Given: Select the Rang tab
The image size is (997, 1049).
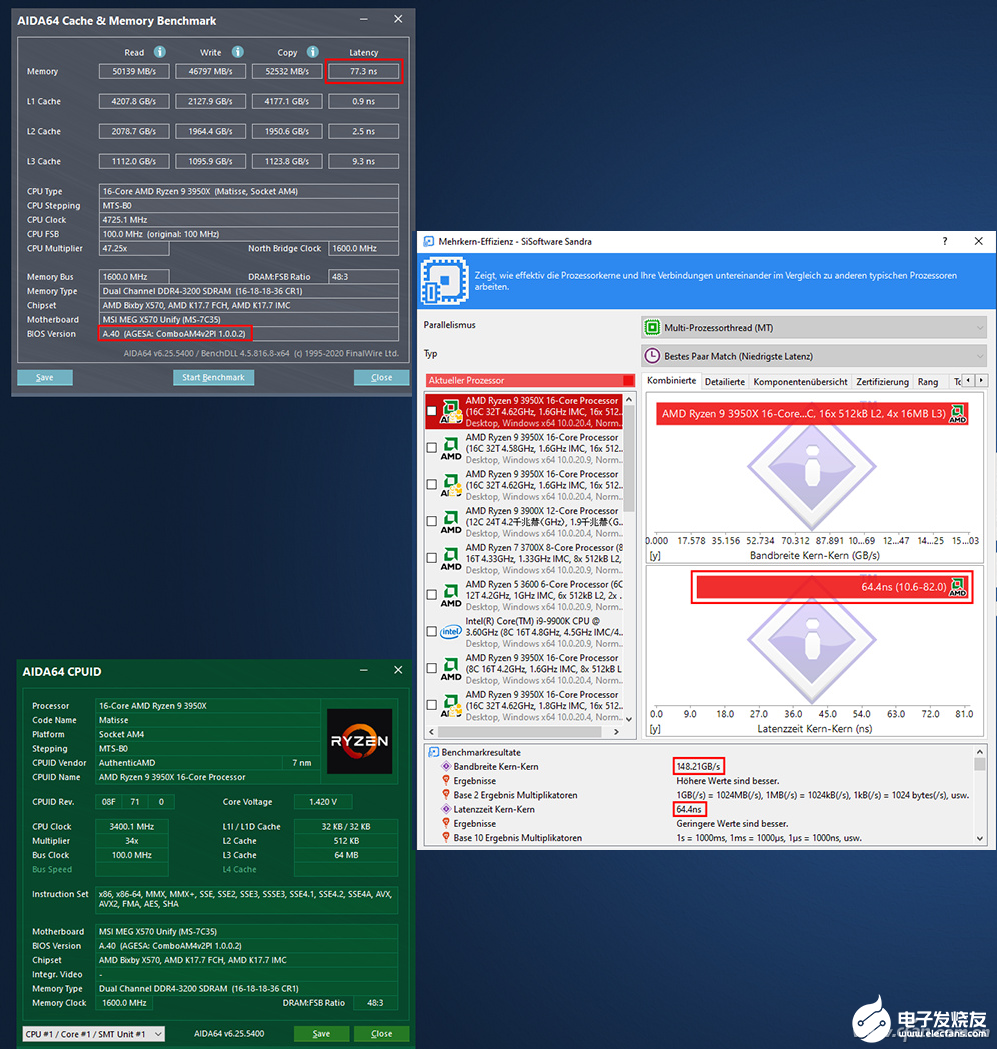Looking at the screenshot, I should pyautogui.click(x=927, y=381).
